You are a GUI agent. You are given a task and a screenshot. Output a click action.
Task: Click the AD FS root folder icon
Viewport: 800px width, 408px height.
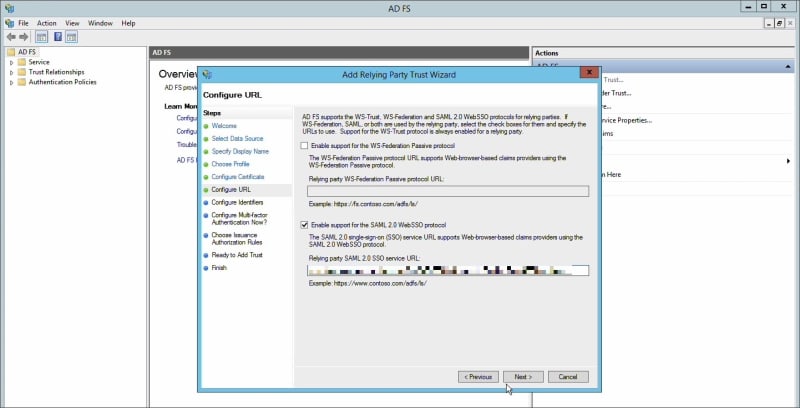coord(11,52)
